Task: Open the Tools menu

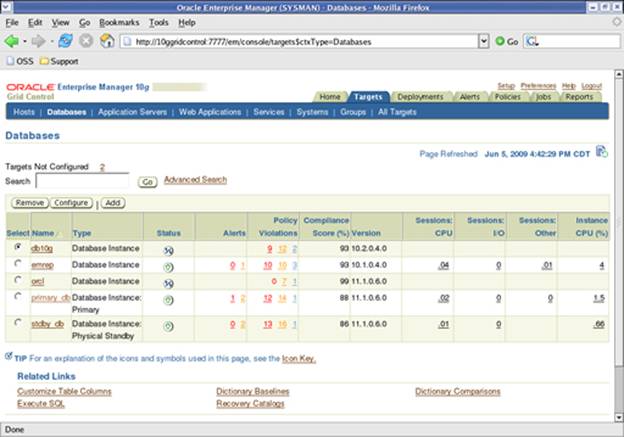Action: (x=159, y=23)
